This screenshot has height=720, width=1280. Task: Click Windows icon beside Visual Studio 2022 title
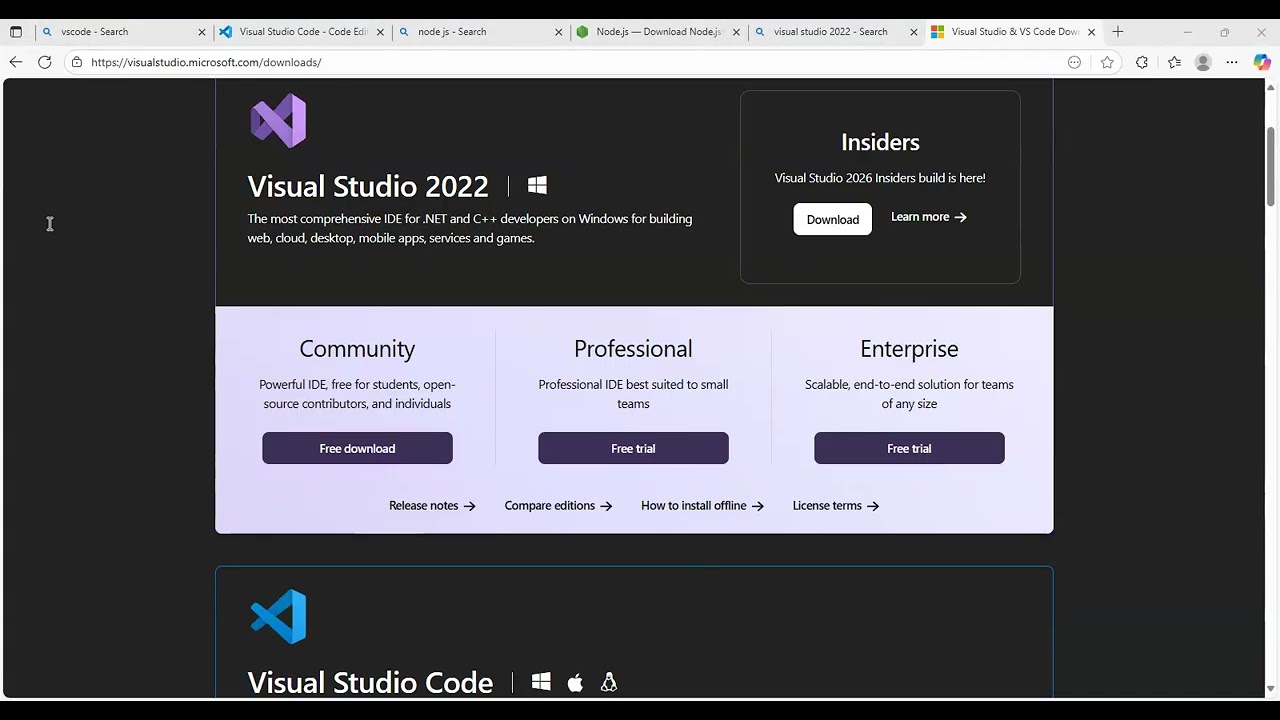pos(537,186)
